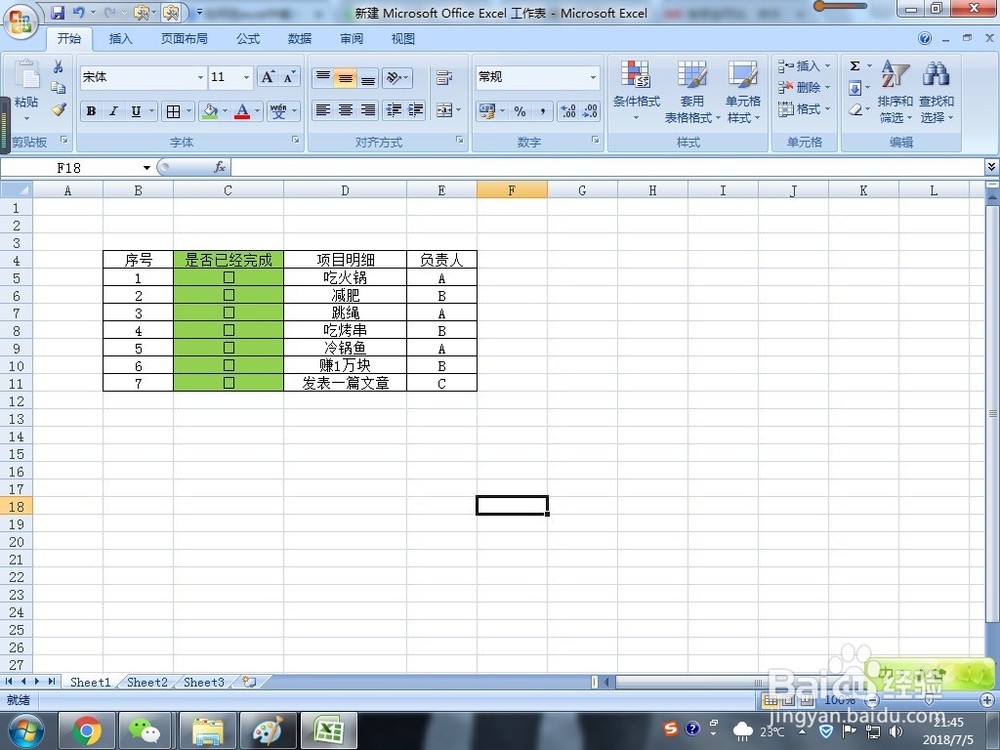1000x750 pixels.
Task: Insert a new worksheet tab button
Action: 249,682
